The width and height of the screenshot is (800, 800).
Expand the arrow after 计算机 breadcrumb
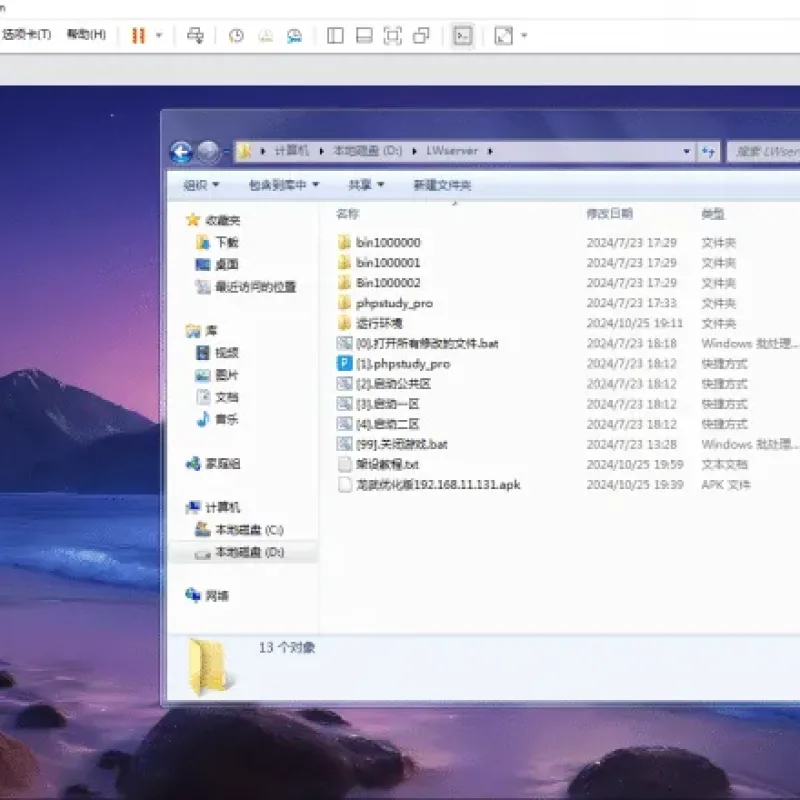point(321,151)
